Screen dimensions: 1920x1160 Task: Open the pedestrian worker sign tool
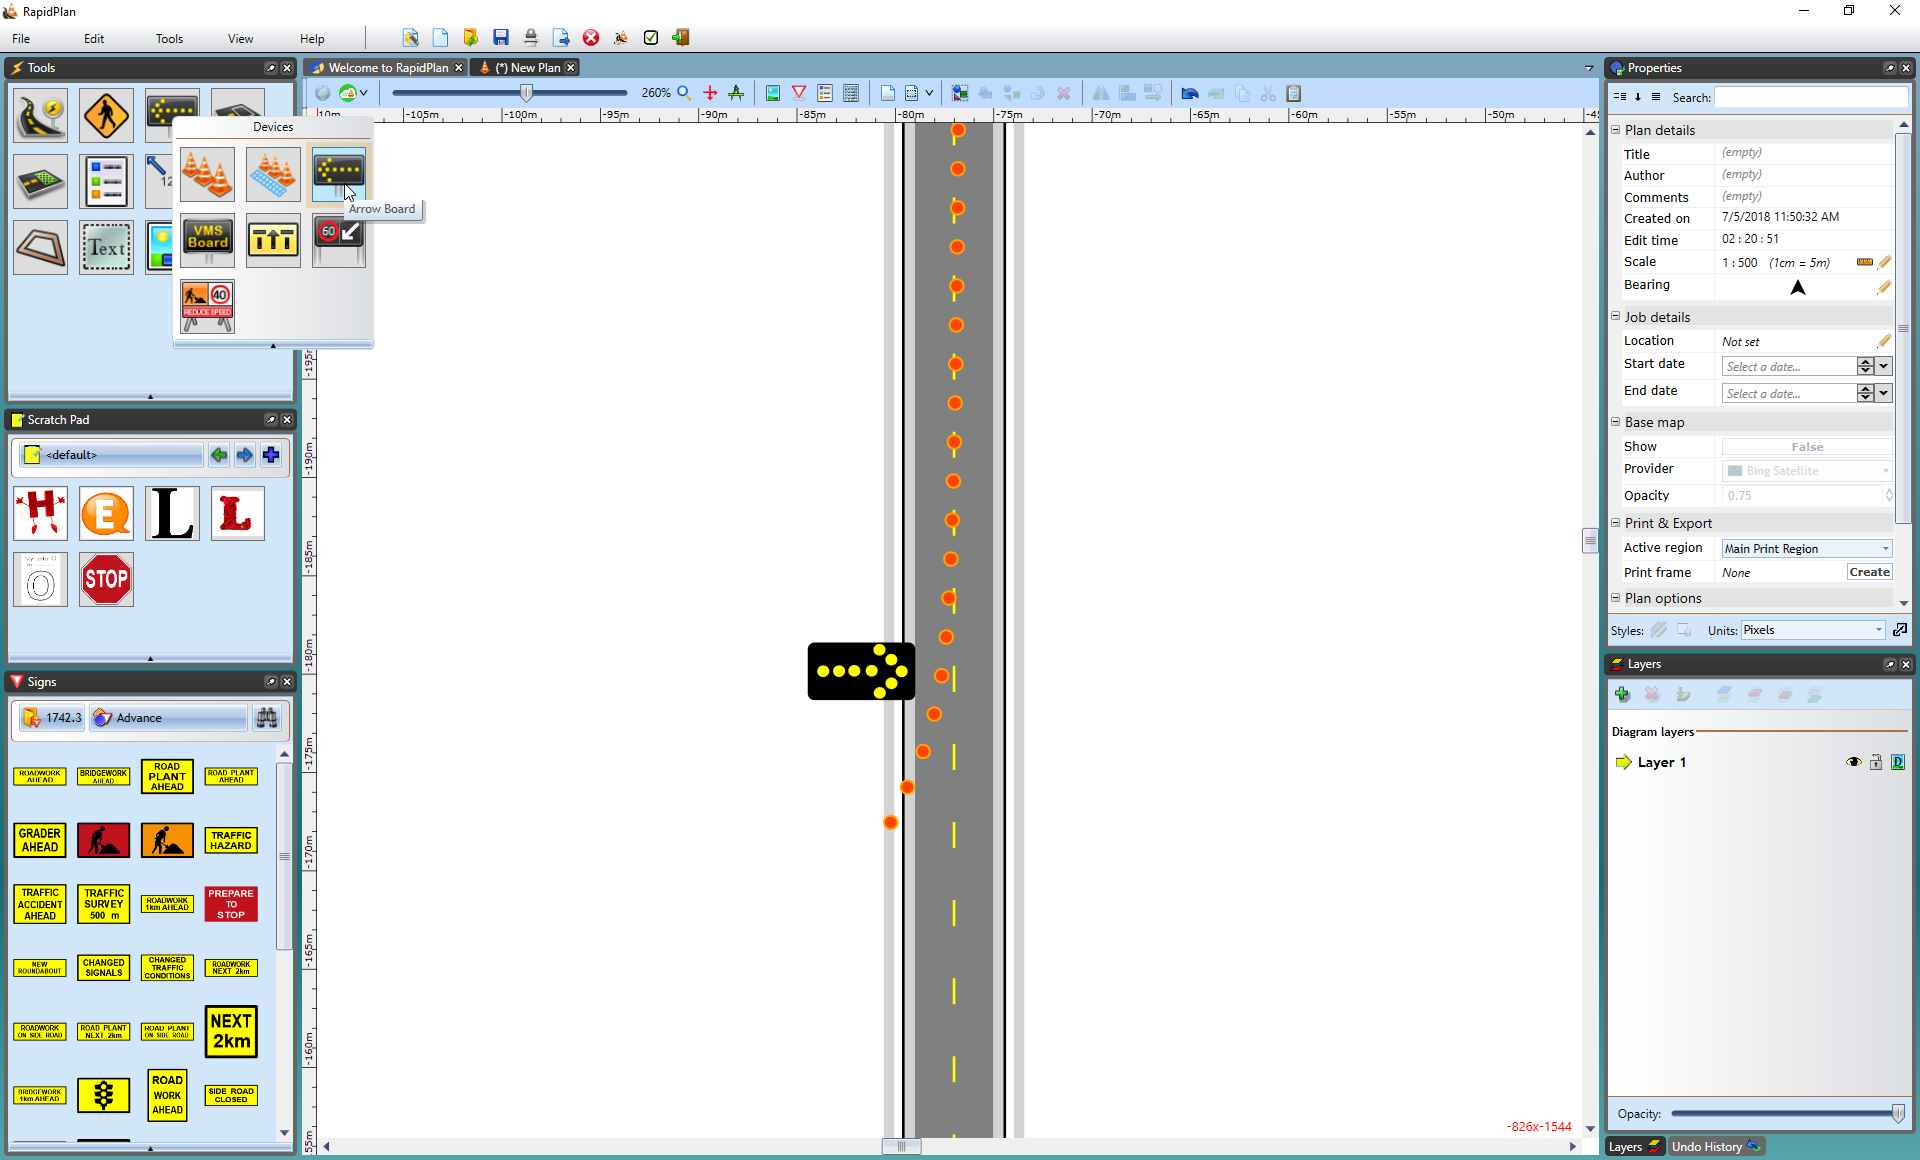click(106, 115)
